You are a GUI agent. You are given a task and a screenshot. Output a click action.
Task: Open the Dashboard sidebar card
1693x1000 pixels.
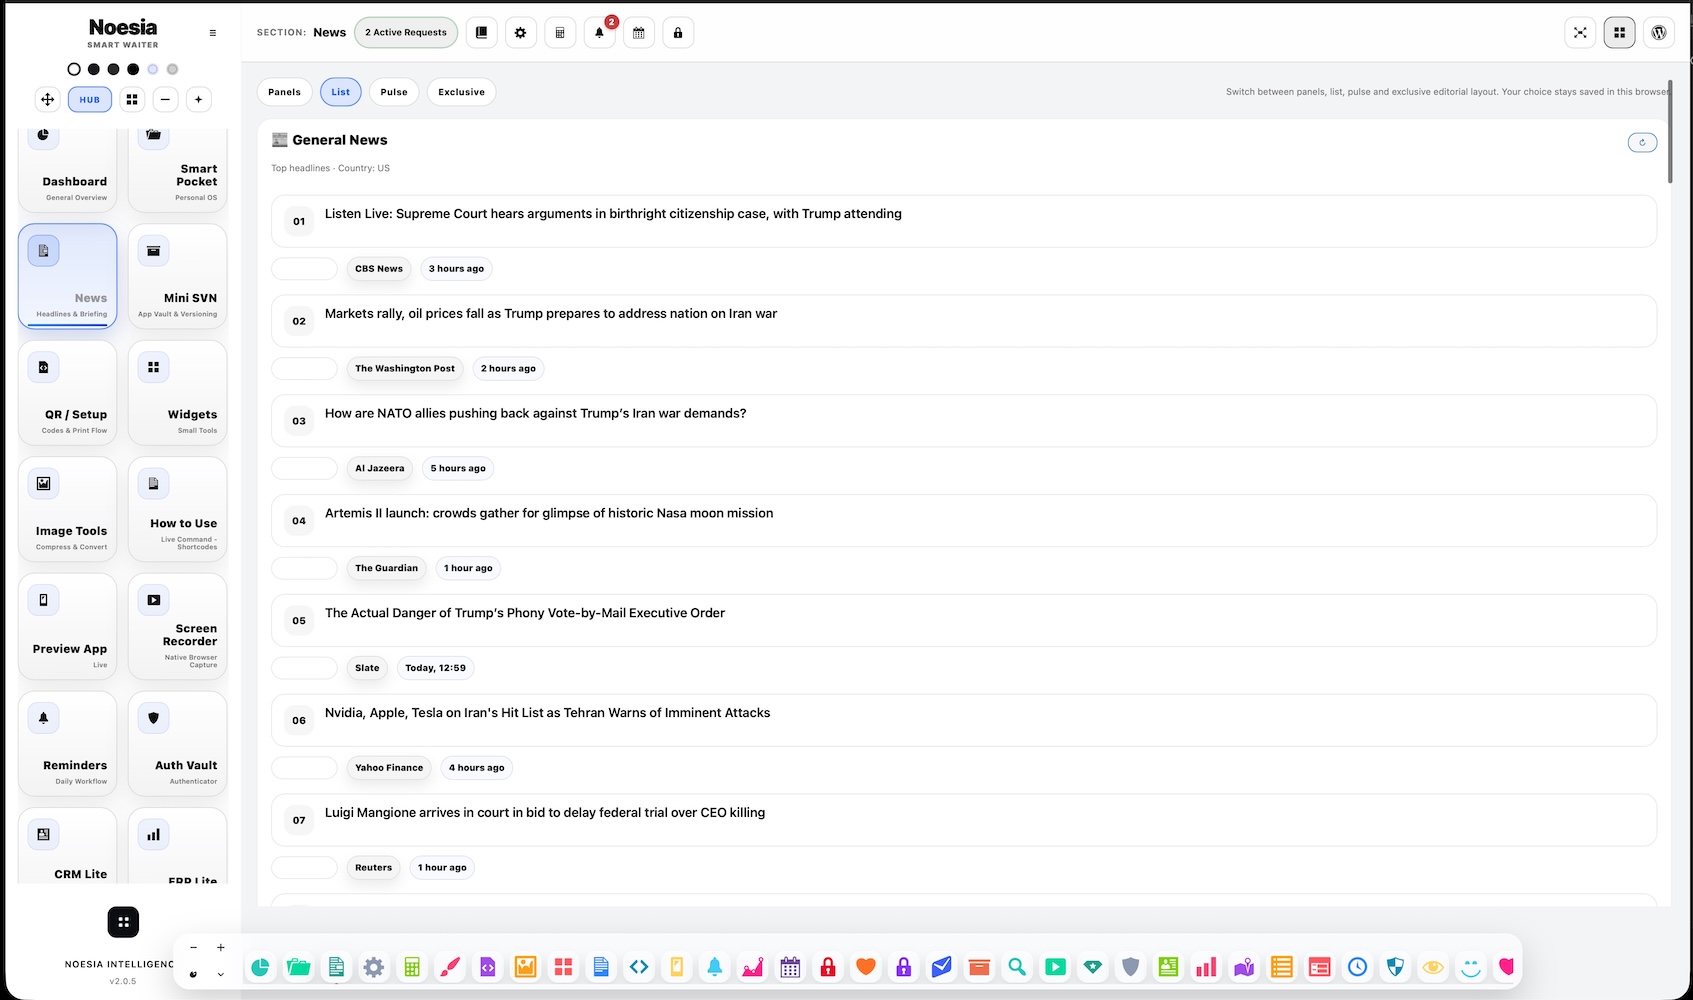[68, 170]
